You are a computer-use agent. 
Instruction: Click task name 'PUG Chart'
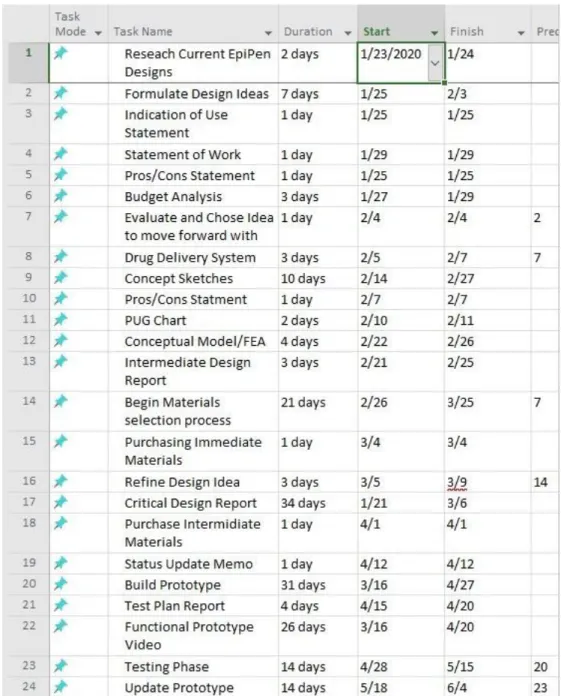(x=155, y=320)
